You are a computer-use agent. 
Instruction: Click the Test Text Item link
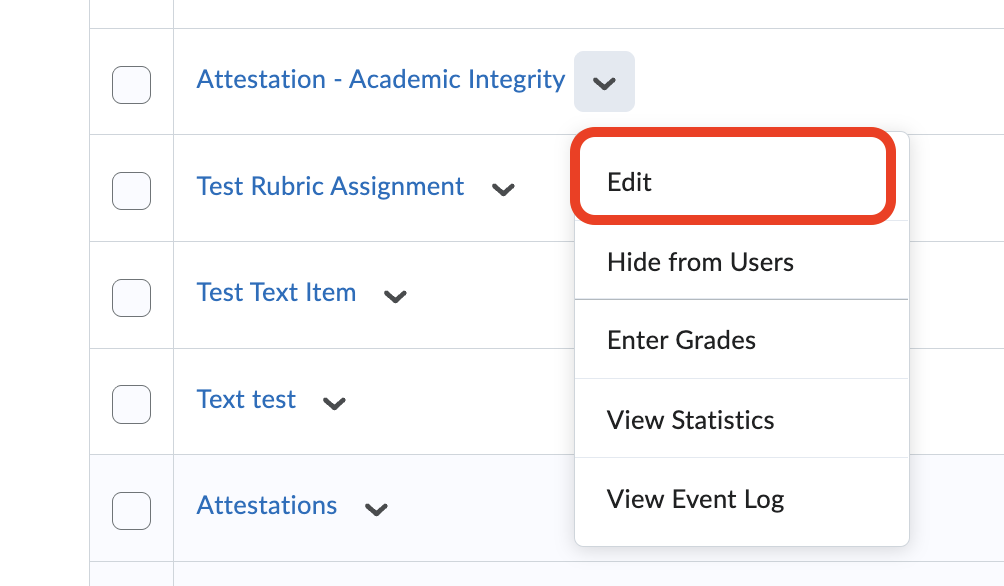[x=276, y=293]
